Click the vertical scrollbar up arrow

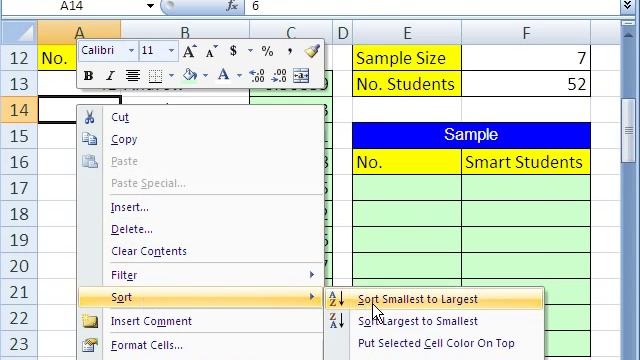(x=628, y=36)
